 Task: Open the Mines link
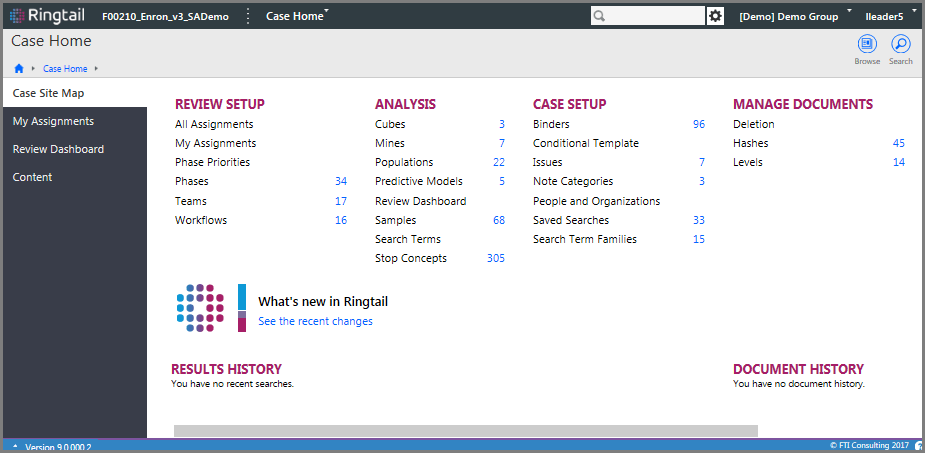[x=390, y=143]
